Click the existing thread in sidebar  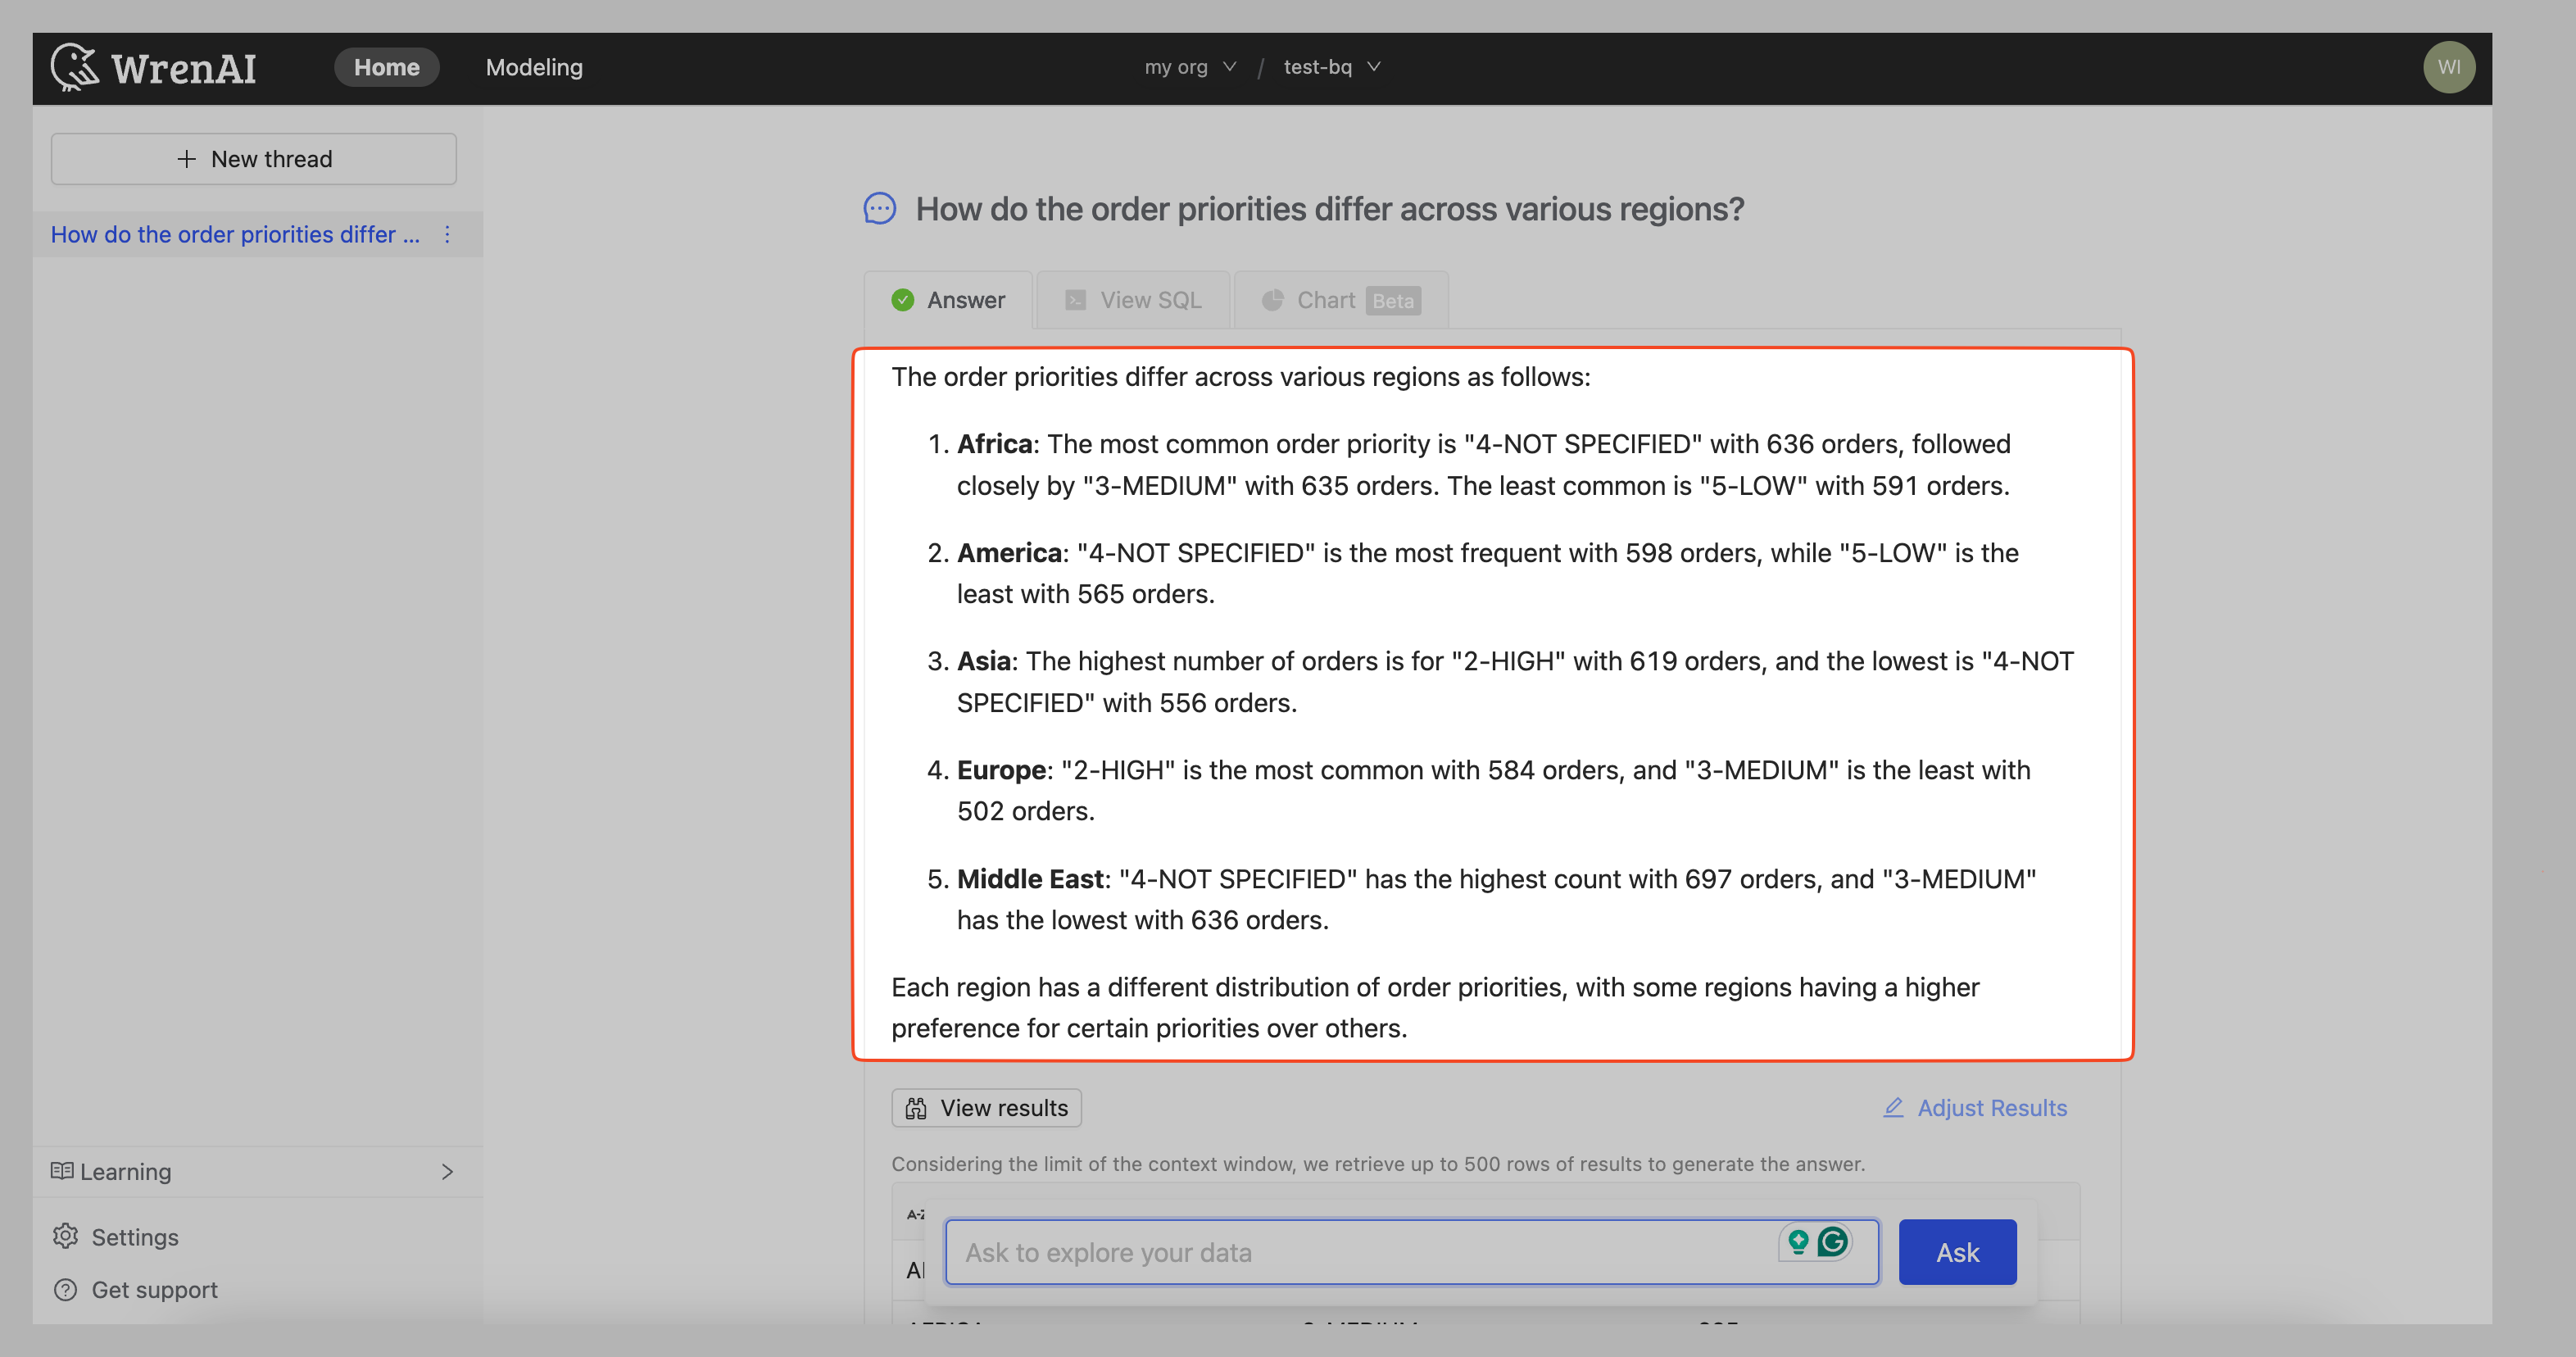[237, 234]
